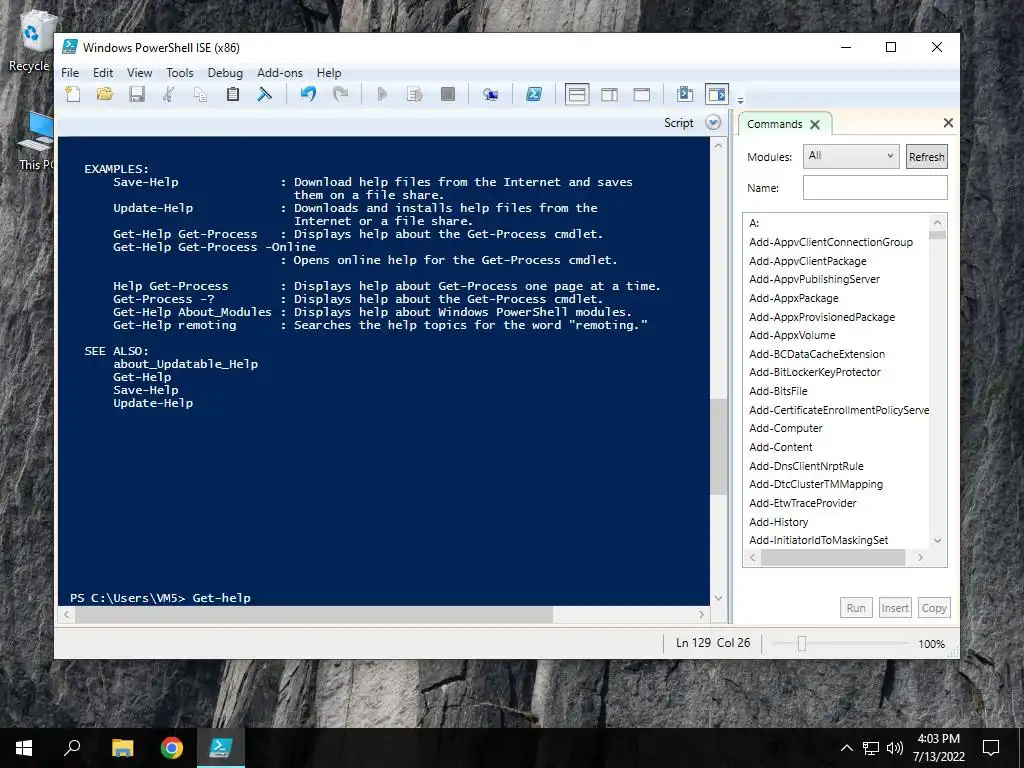Image resolution: width=1024 pixels, height=768 pixels.
Task: Open the Help menu
Action: pos(328,73)
